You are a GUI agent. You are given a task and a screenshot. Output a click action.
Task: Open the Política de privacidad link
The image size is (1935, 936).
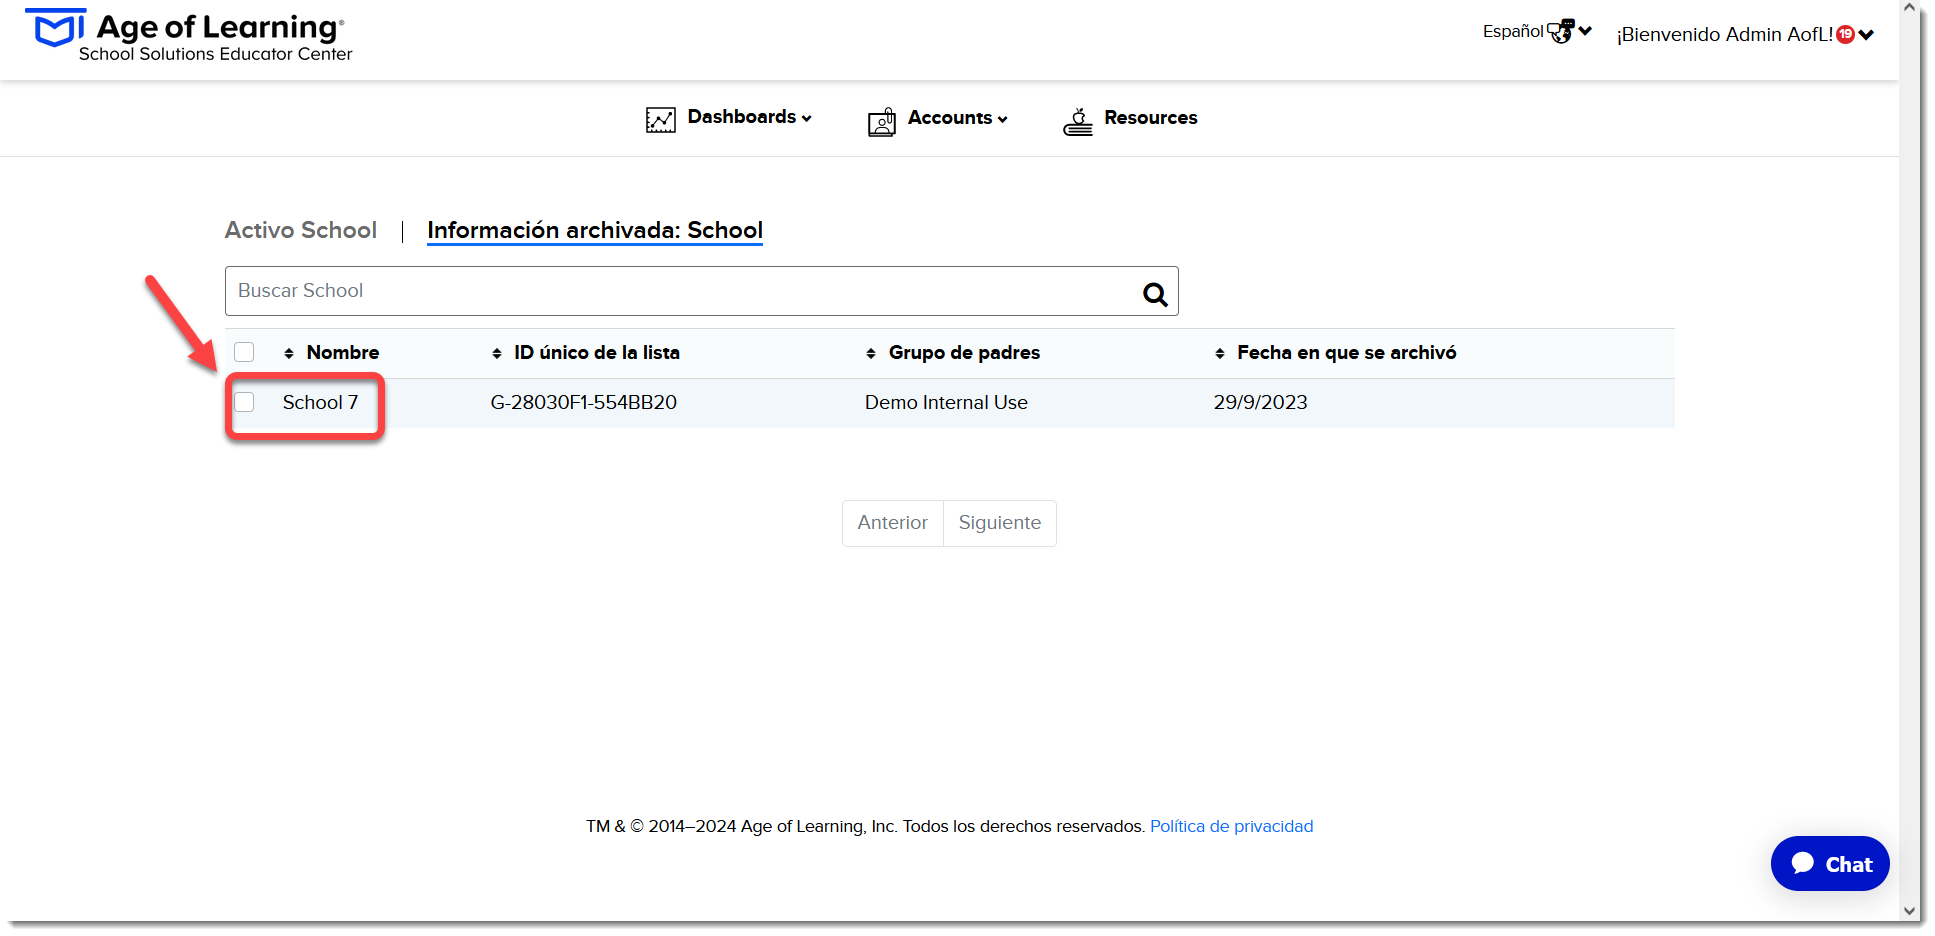point(1231,826)
